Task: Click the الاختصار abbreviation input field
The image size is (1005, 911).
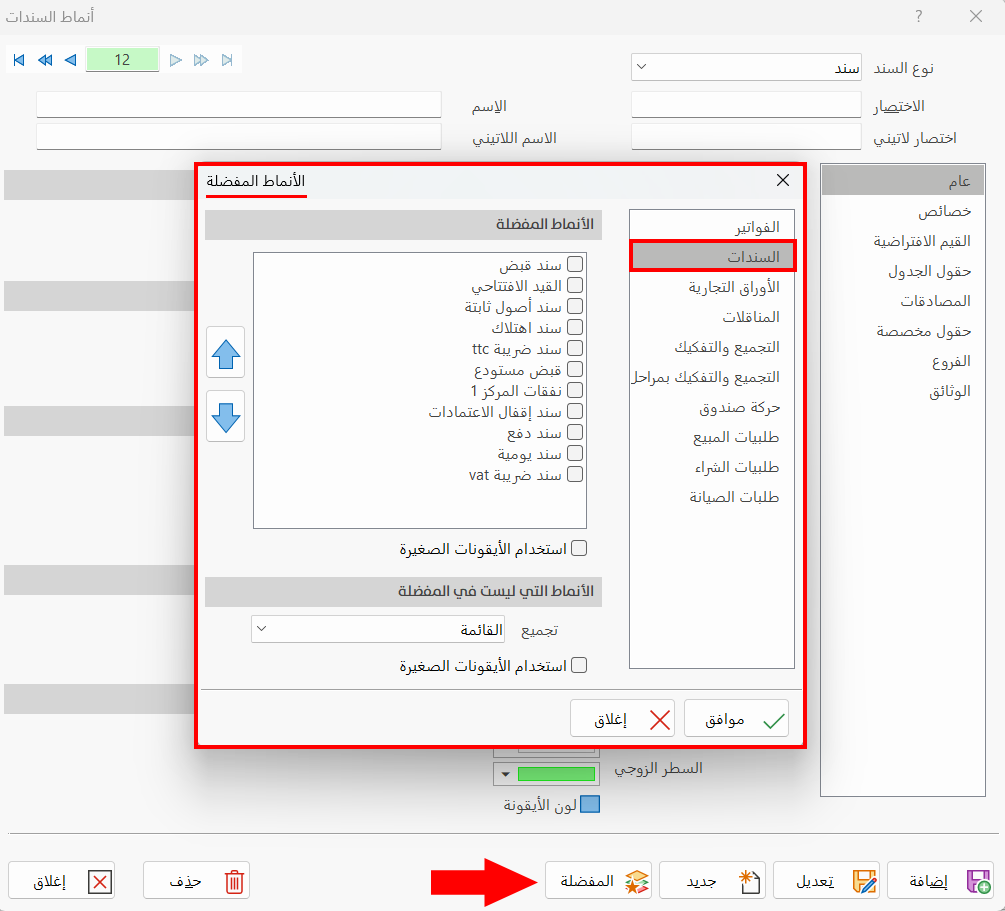Action: coord(746,104)
